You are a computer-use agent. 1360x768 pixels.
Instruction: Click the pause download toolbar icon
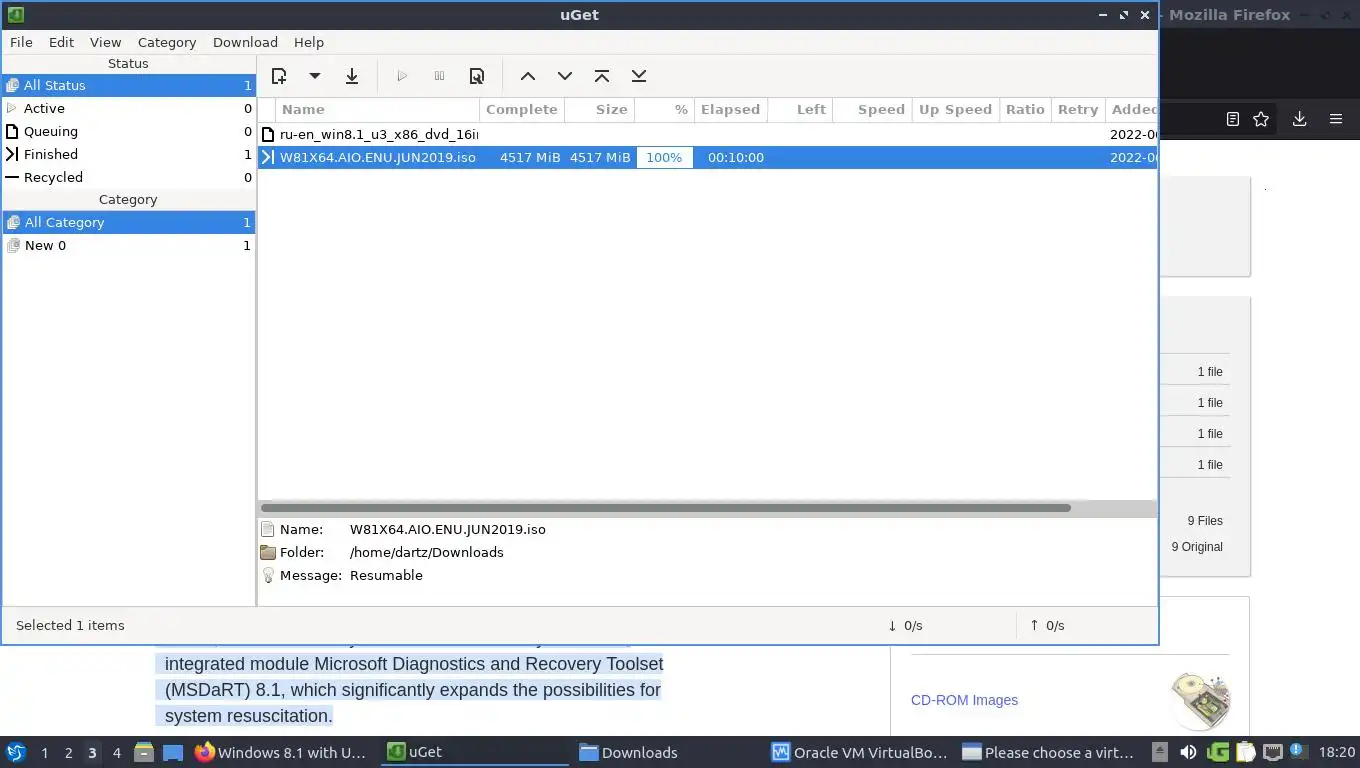click(439, 76)
